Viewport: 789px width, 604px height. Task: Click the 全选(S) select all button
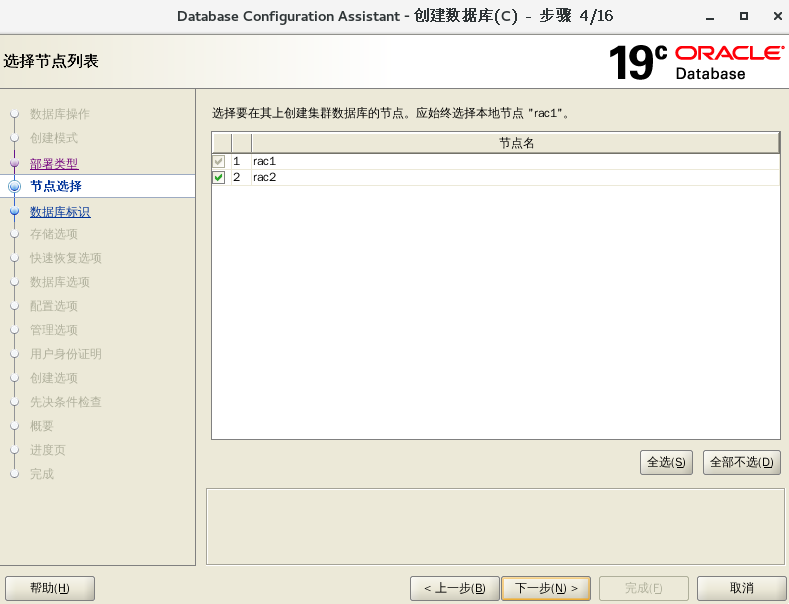[667, 462]
